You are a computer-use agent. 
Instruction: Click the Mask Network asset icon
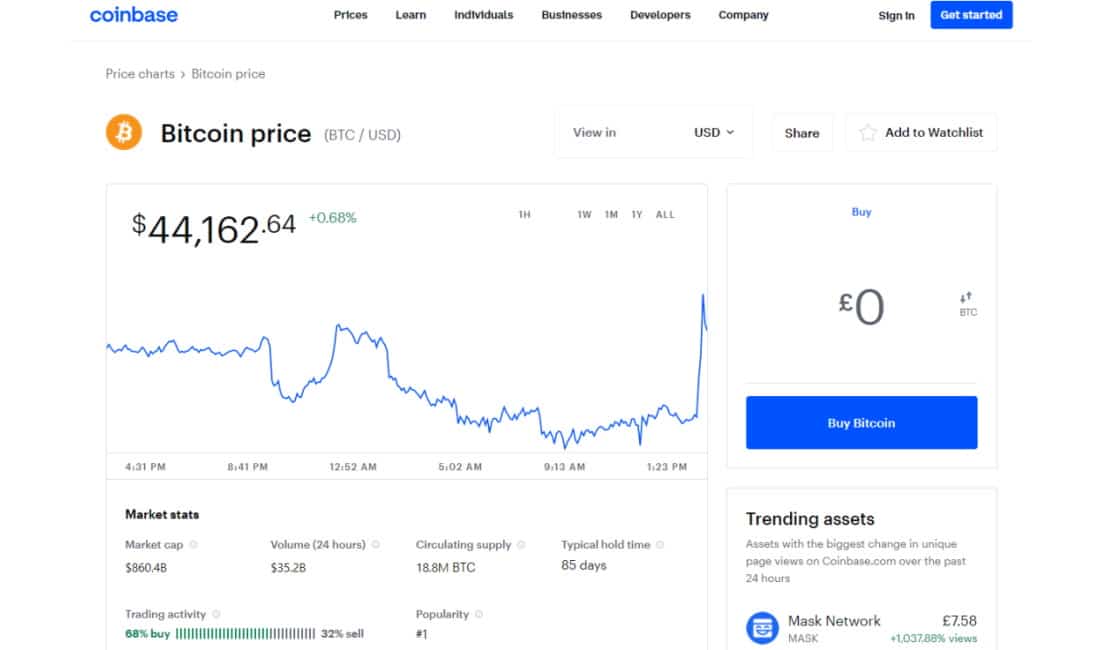pyautogui.click(x=763, y=628)
